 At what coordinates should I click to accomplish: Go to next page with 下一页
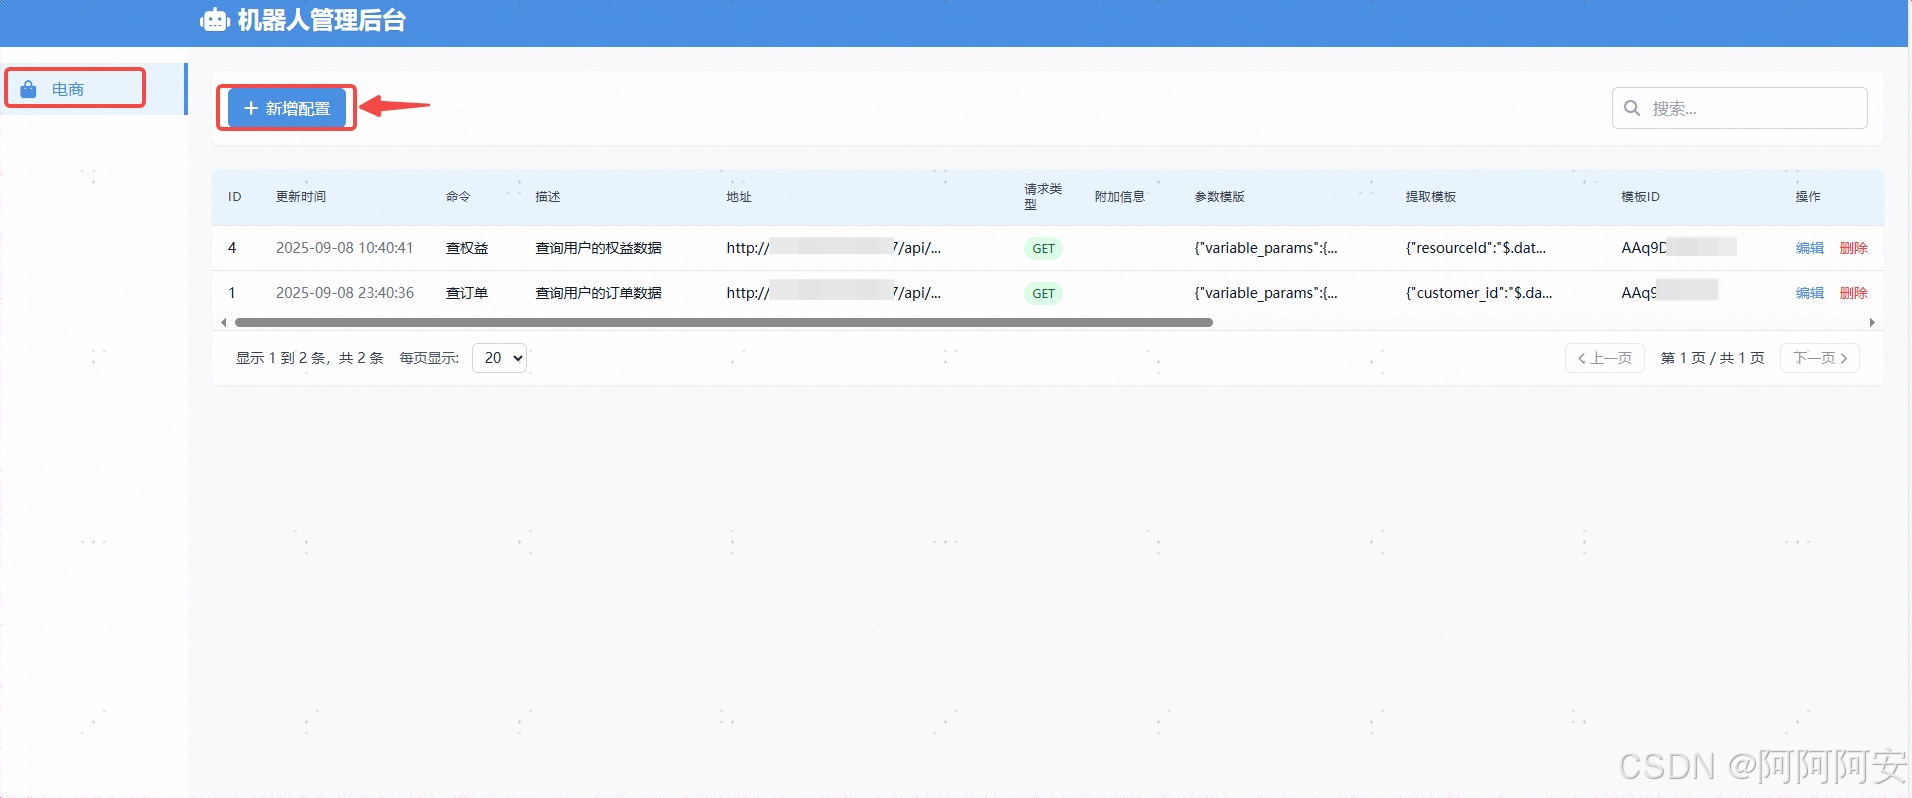[1820, 358]
